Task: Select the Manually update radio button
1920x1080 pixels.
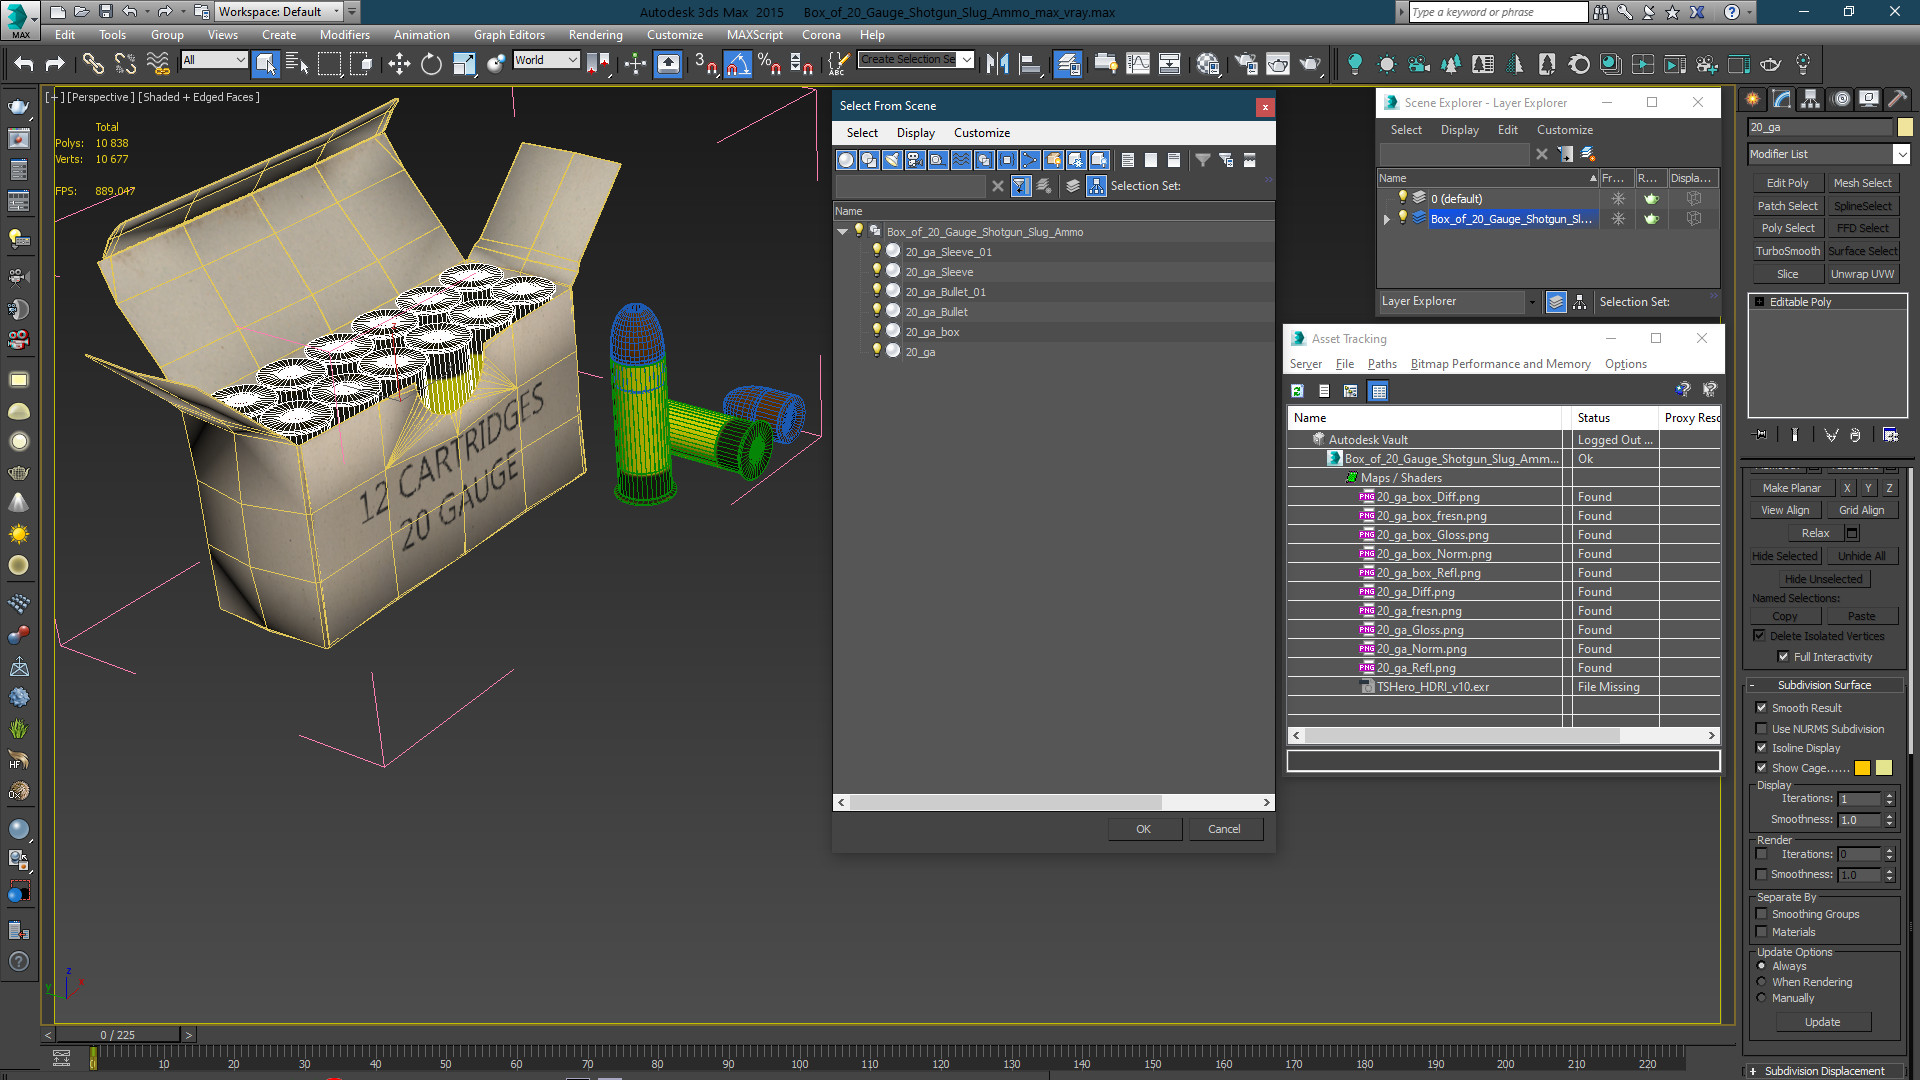Action: click(1762, 998)
